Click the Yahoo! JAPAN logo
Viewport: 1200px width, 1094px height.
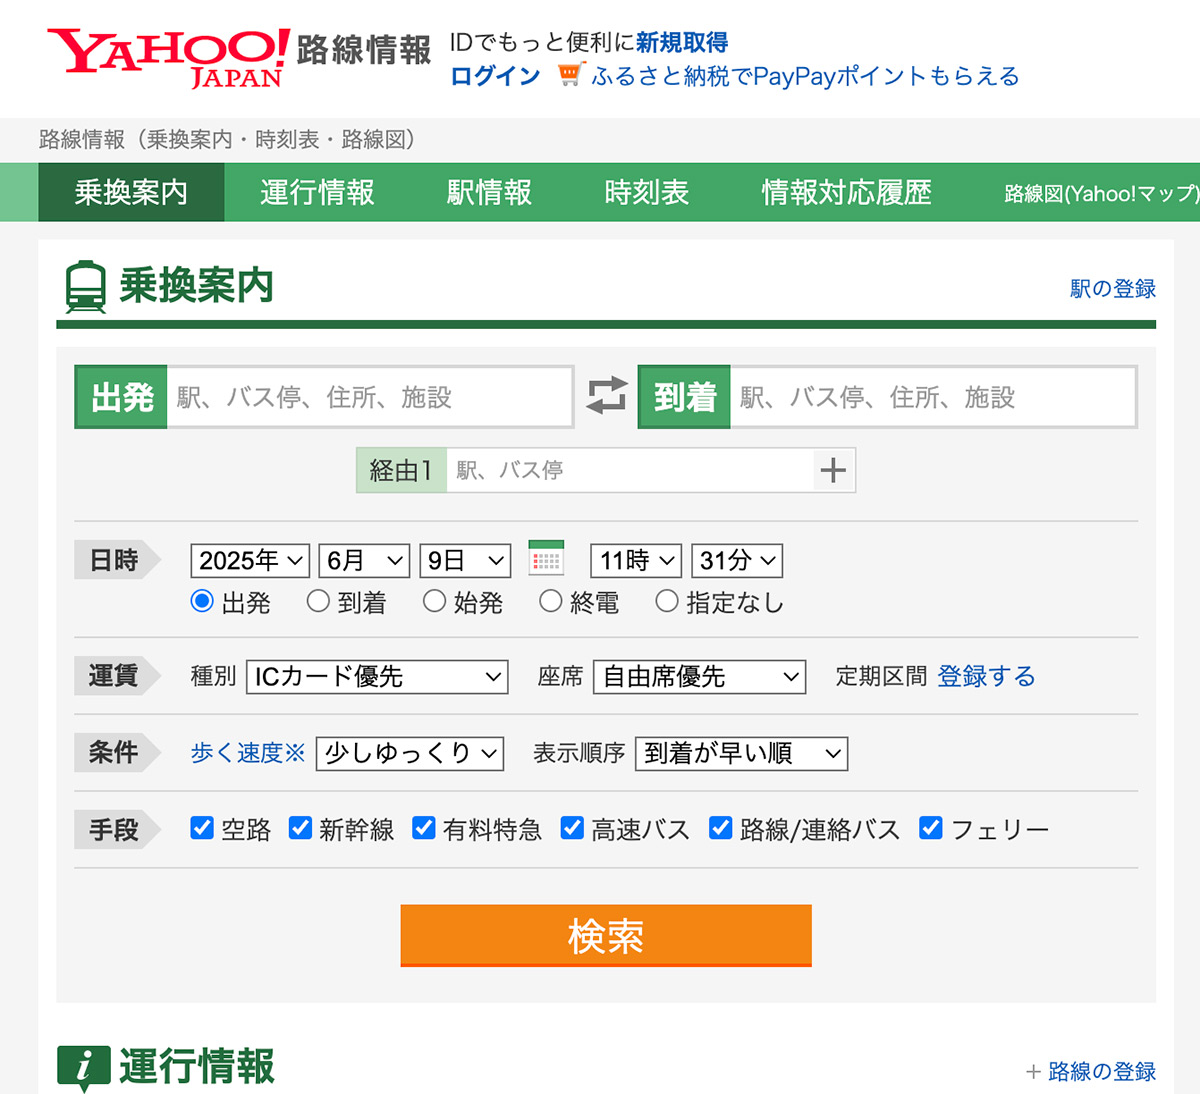pos(168,58)
